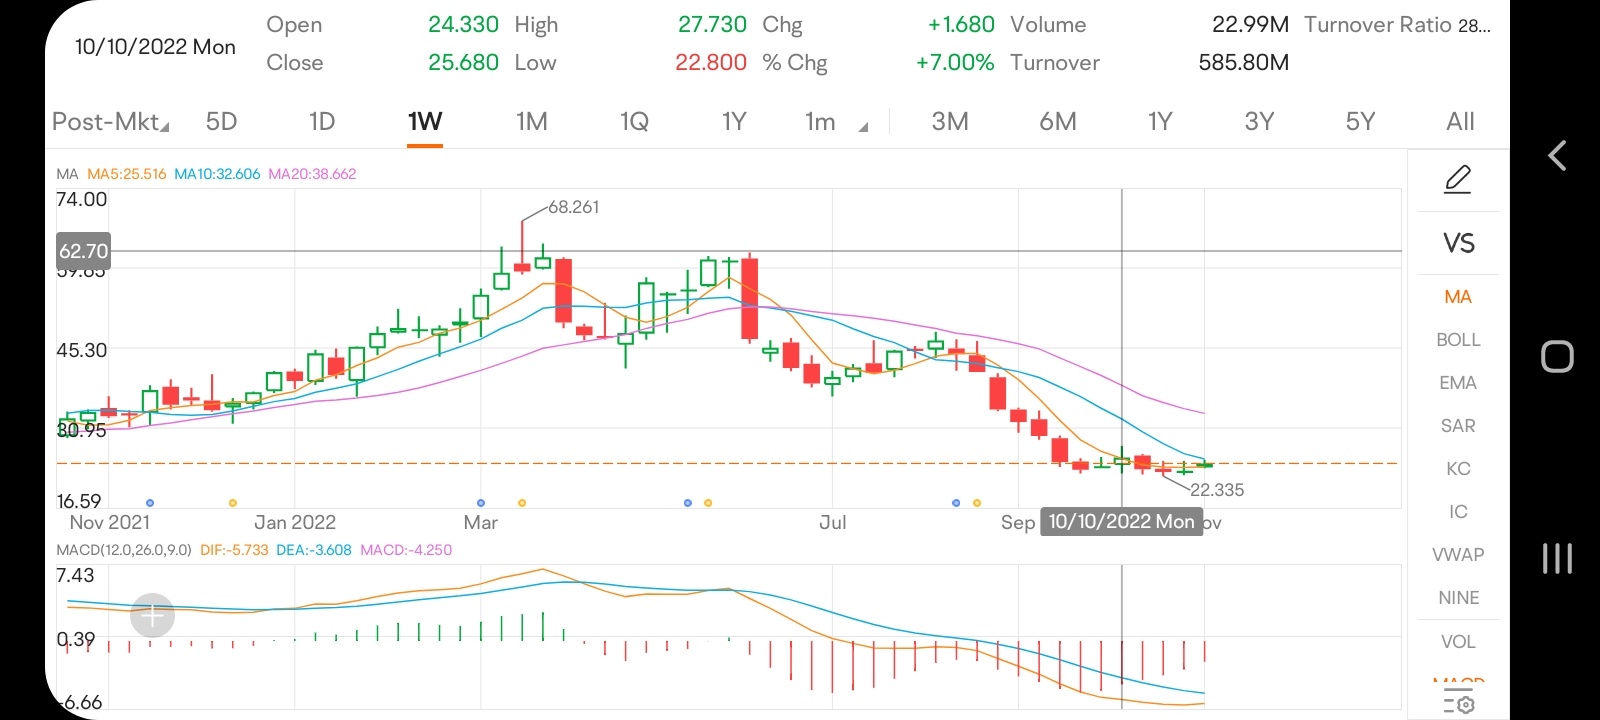Set range to 1Y after 6M
This screenshot has height=720, width=1600.
pos(1160,122)
